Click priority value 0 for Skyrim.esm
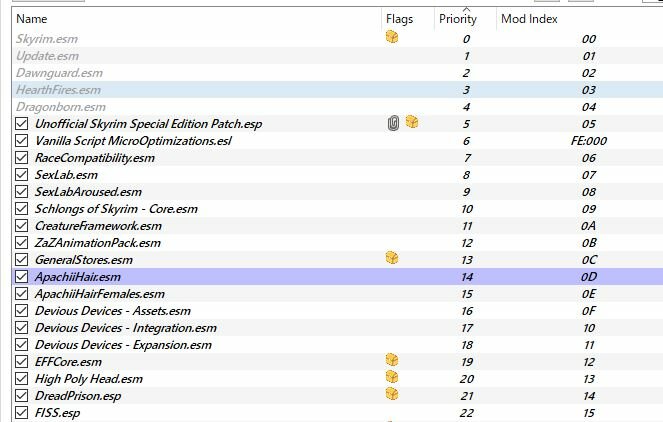The image size is (663, 422). point(466,39)
